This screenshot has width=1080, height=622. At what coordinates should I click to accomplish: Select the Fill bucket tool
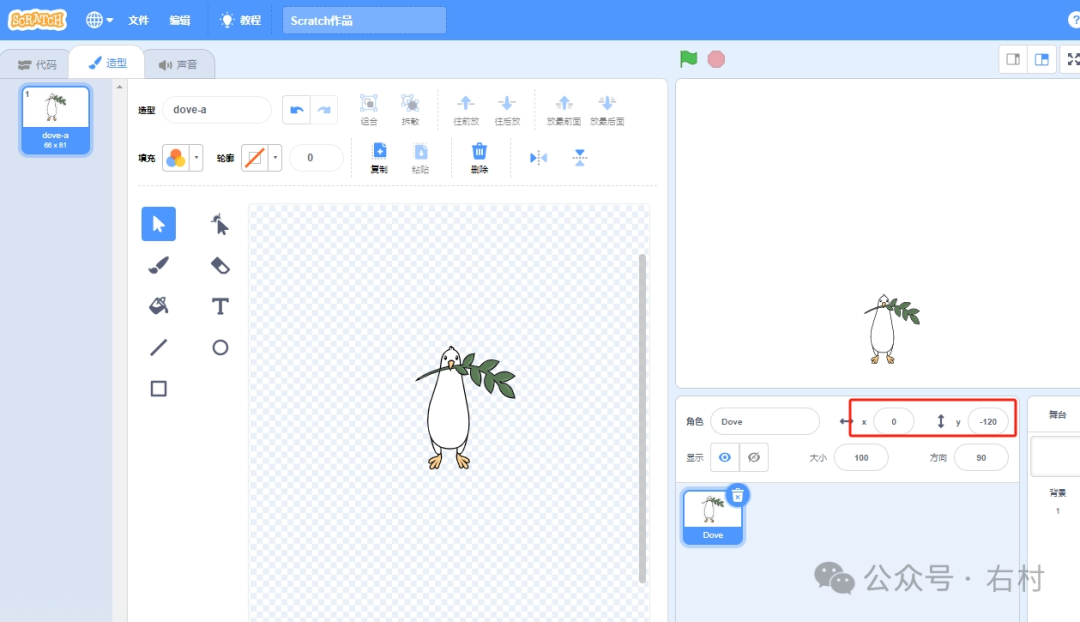pyautogui.click(x=158, y=306)
